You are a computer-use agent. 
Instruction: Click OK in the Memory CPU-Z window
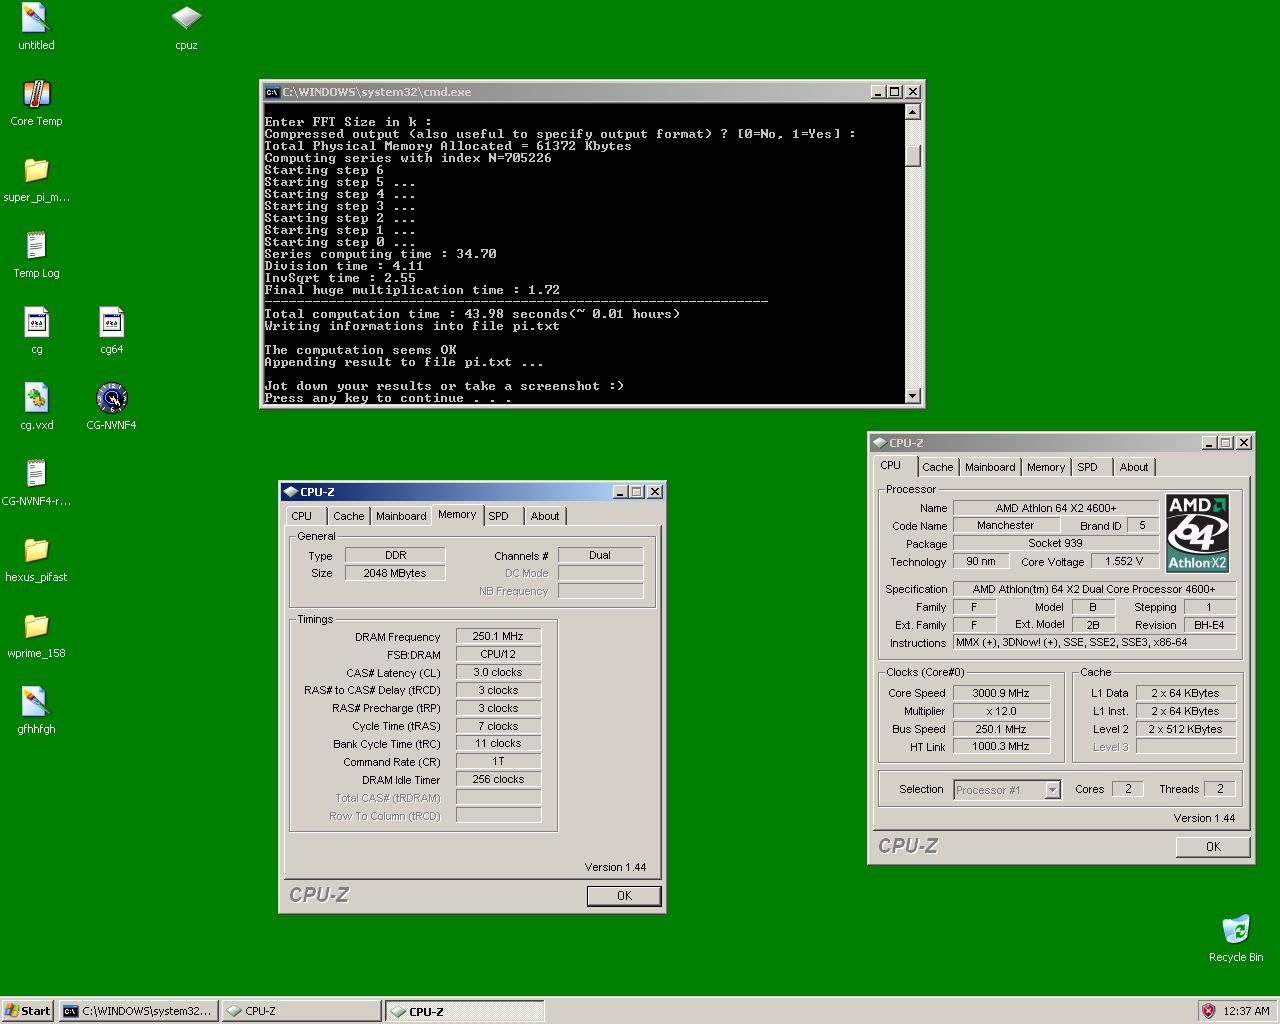point(624,896)
